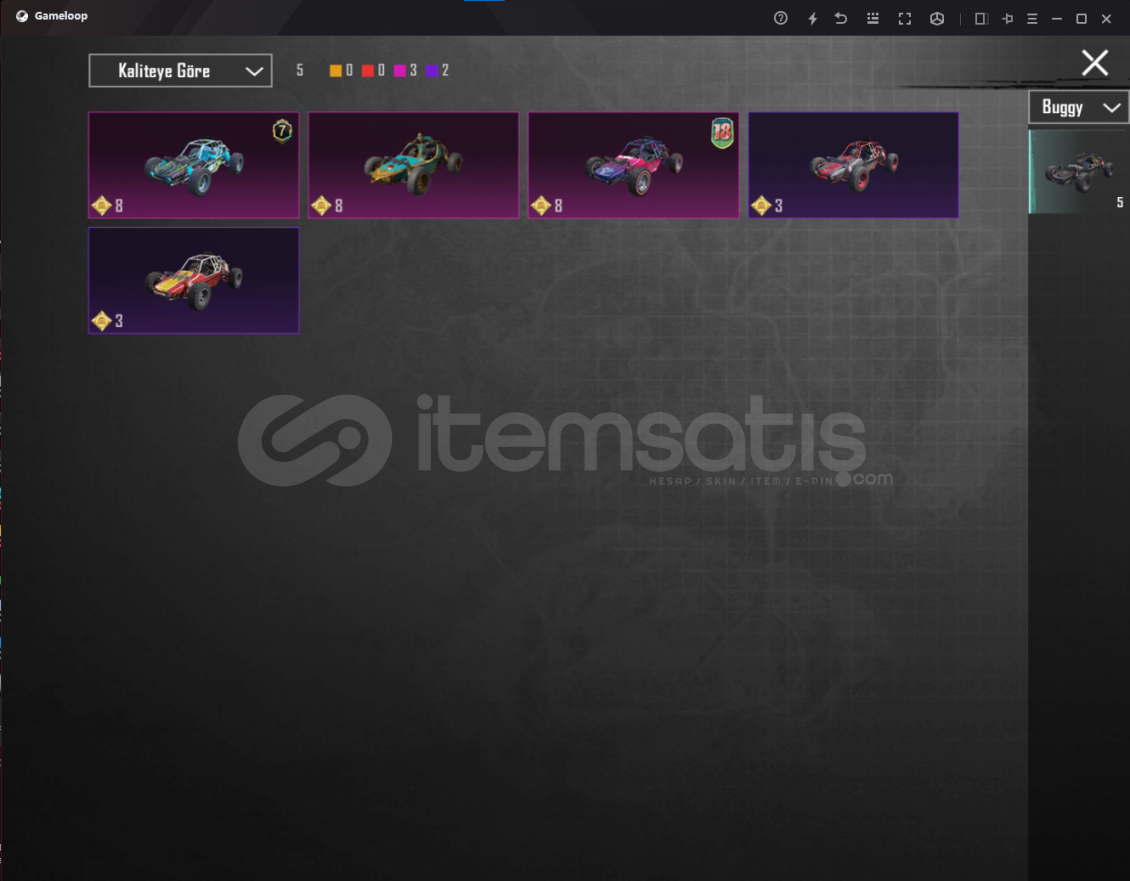The image size is (1130, 881).
Task: Click the orange quality swatch
Action: point(336,71)
